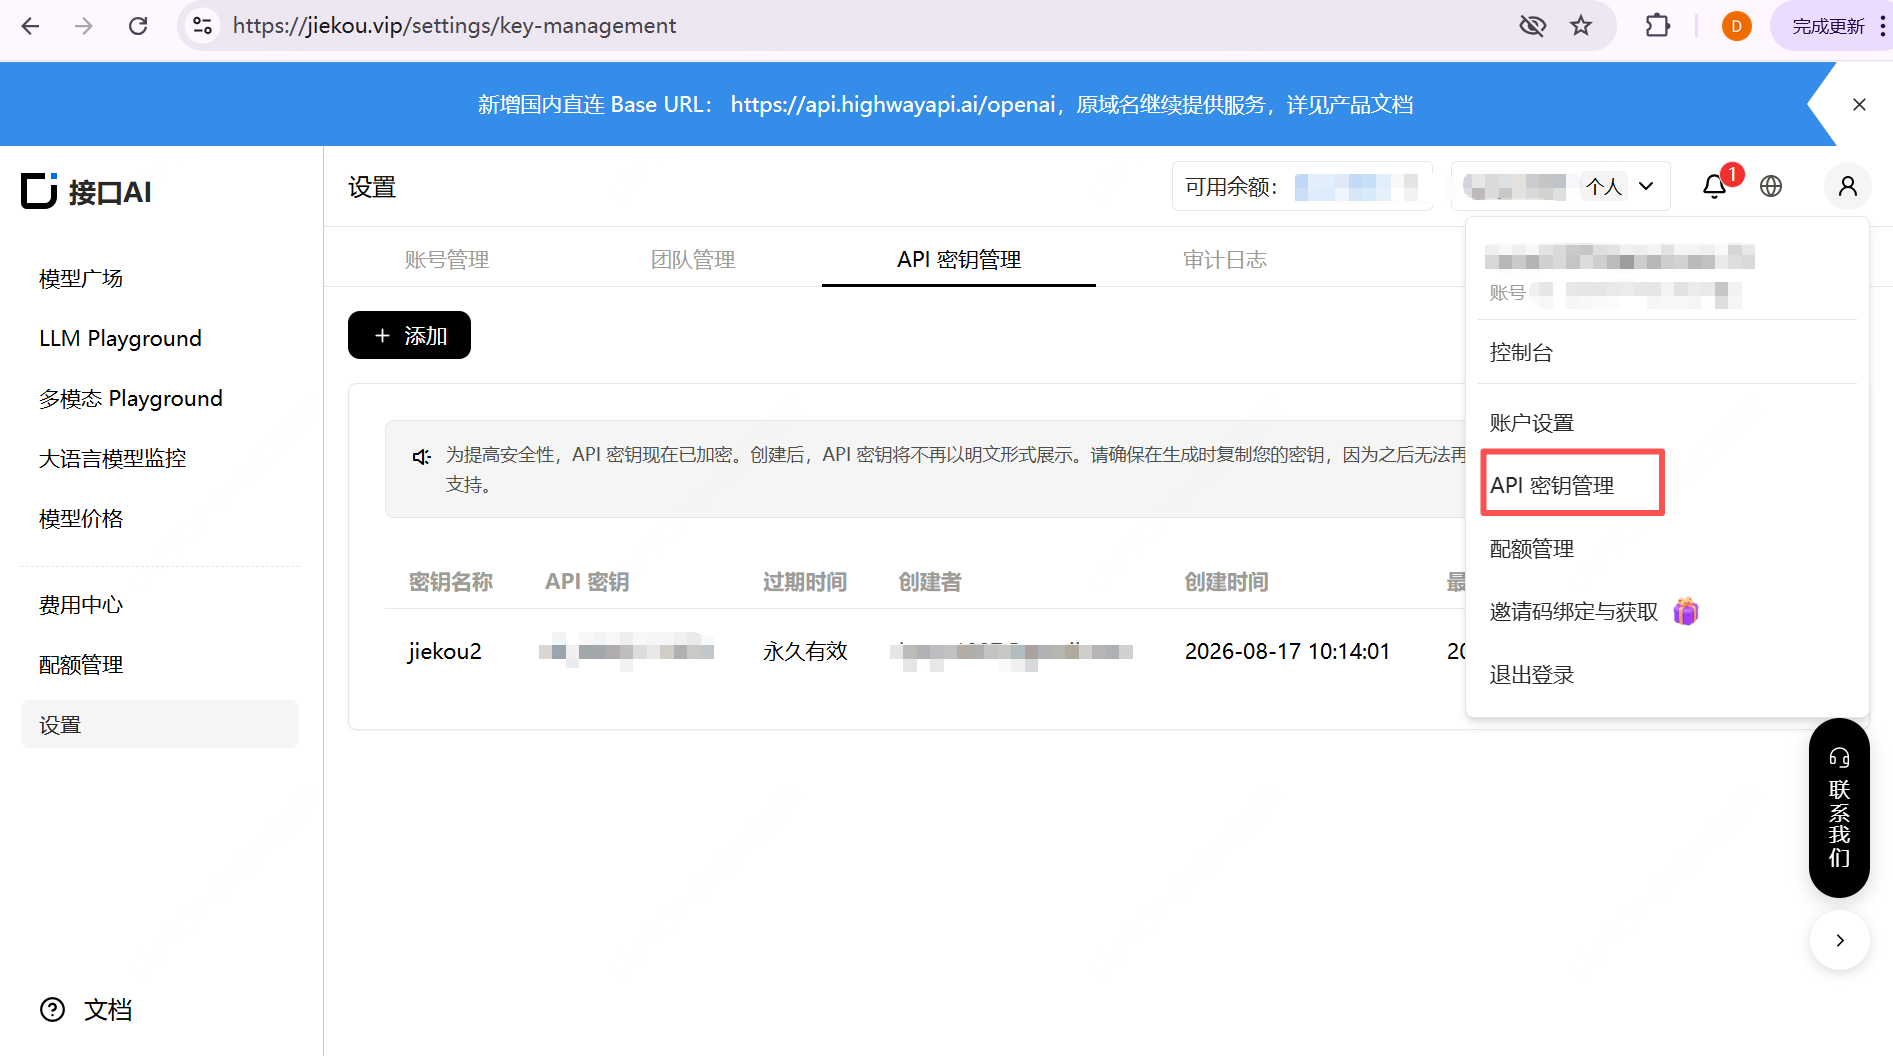Choose 控制台 from the account menu
1893x1056 pixels.
(1521, 352)
